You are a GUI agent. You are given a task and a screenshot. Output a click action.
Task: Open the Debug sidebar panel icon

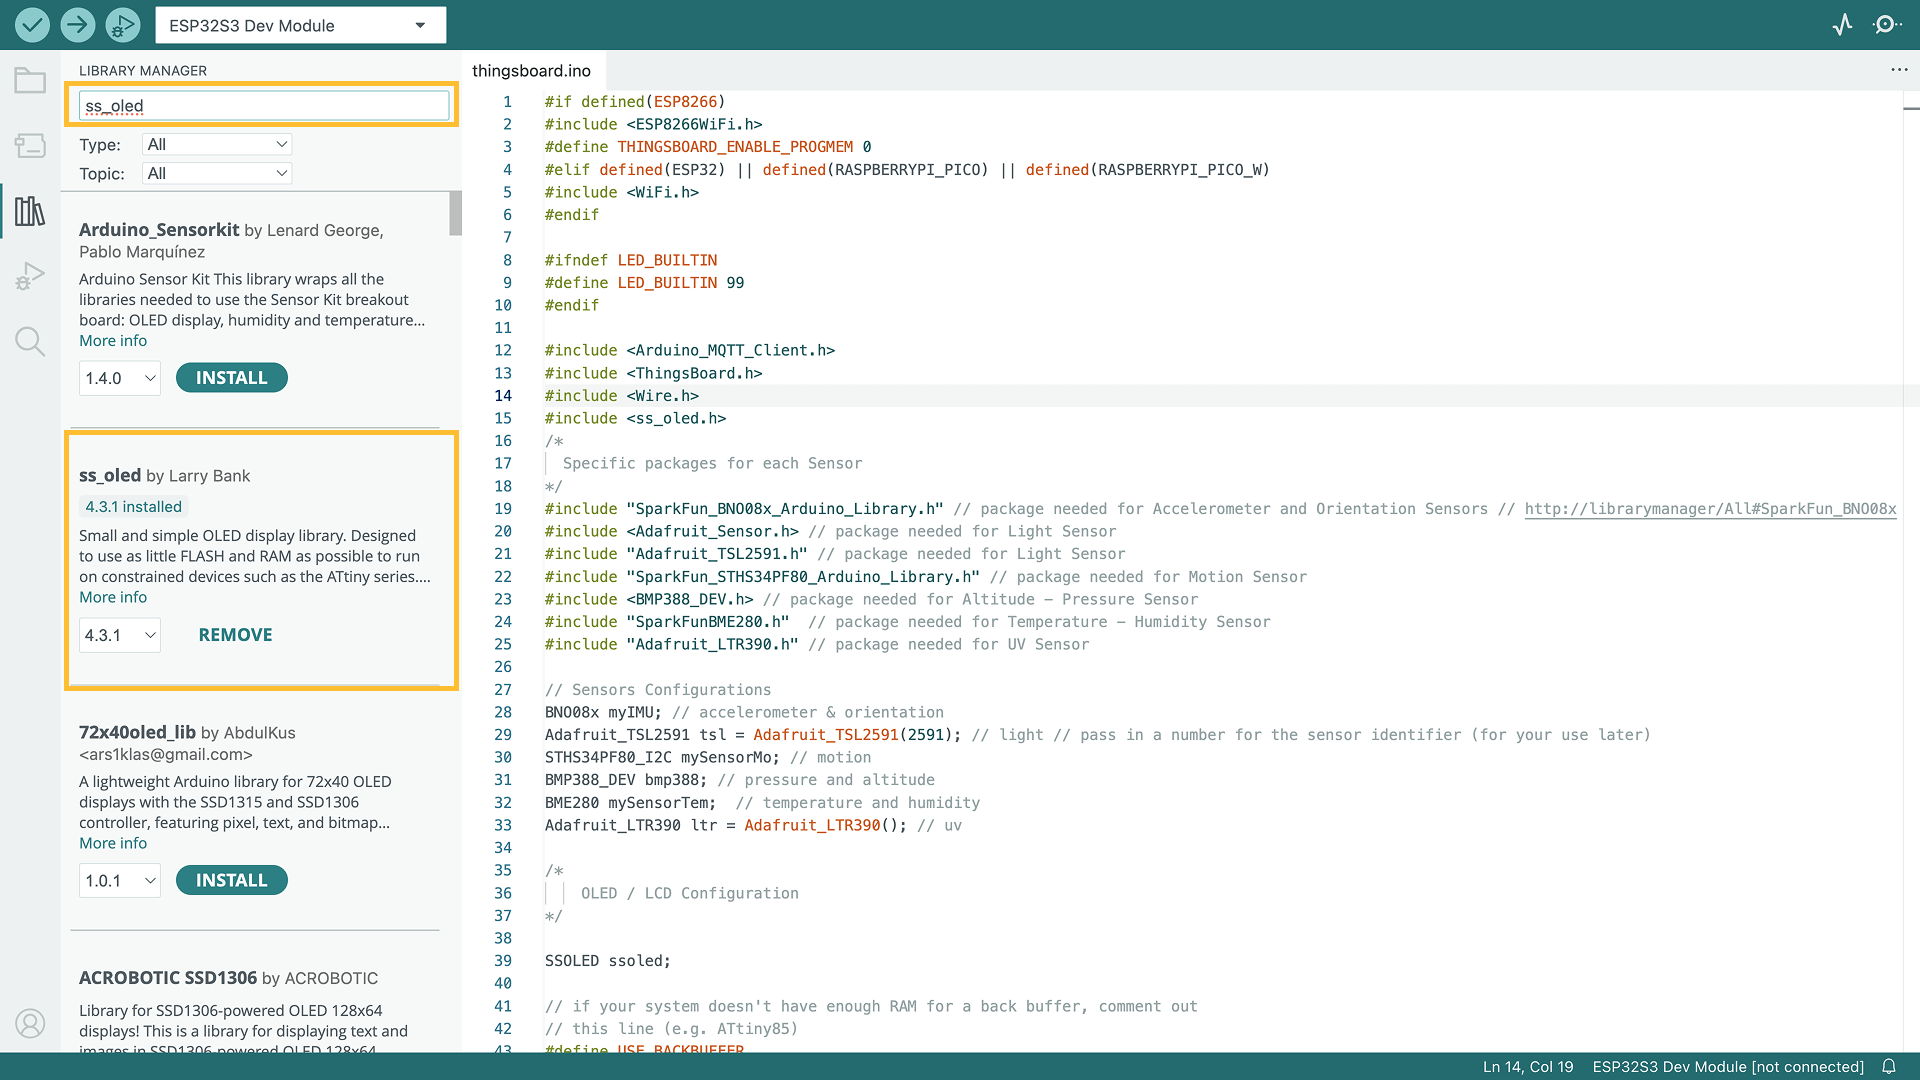pyautogui.click(x=30, y=276)
